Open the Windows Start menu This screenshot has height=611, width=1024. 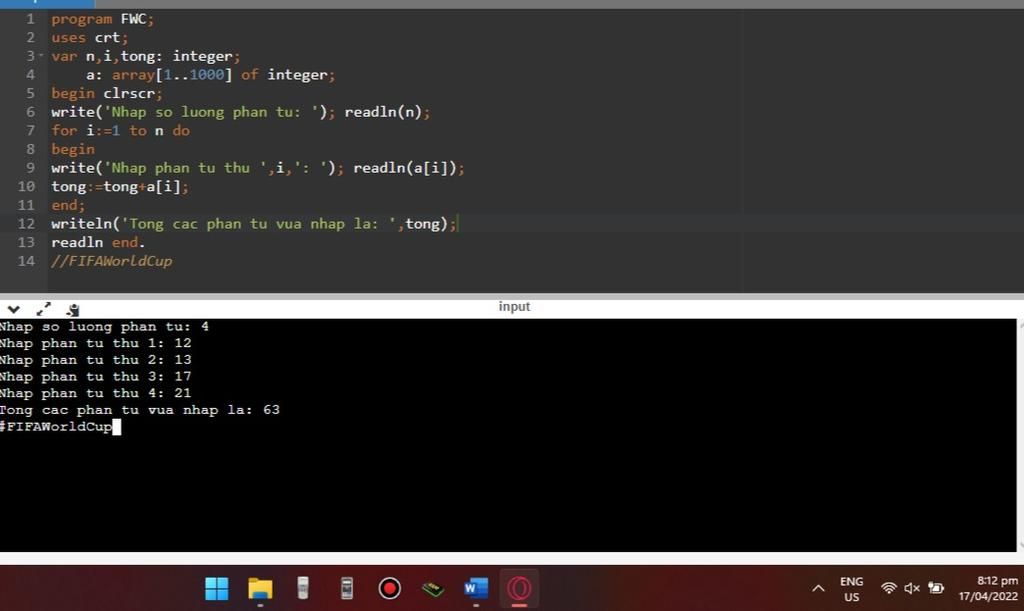point(217,589)
